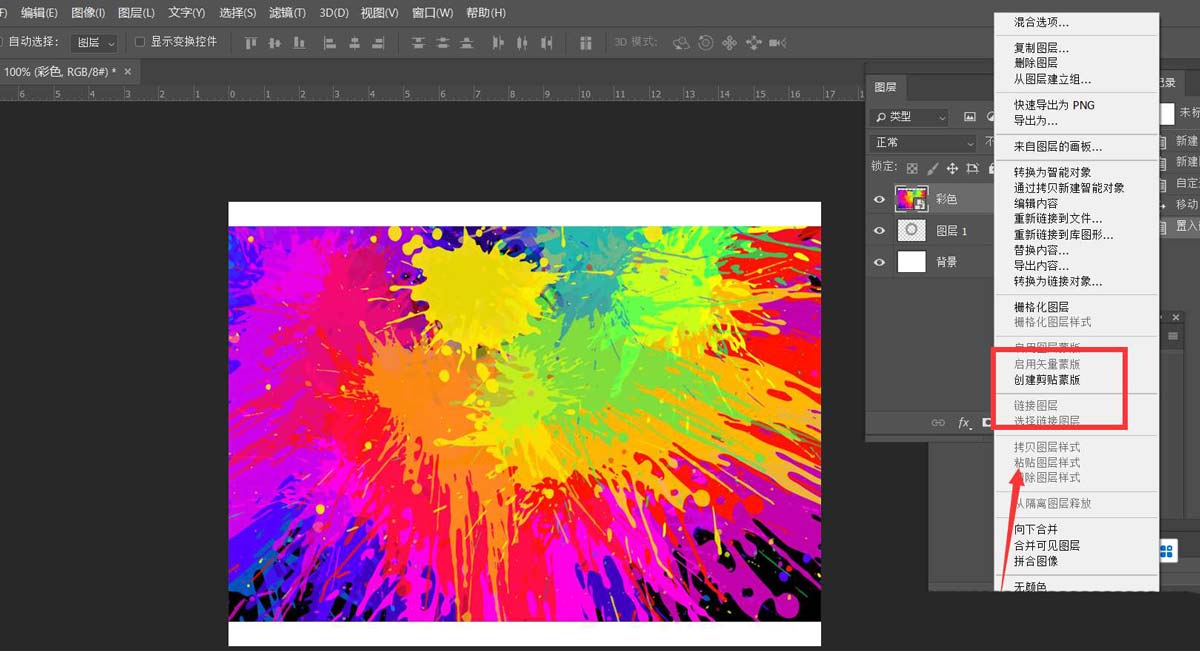This screenshot has height=651, width=1200.
Task: Enable the 显示变换控件 checkbox
Action: coord(140,42)
